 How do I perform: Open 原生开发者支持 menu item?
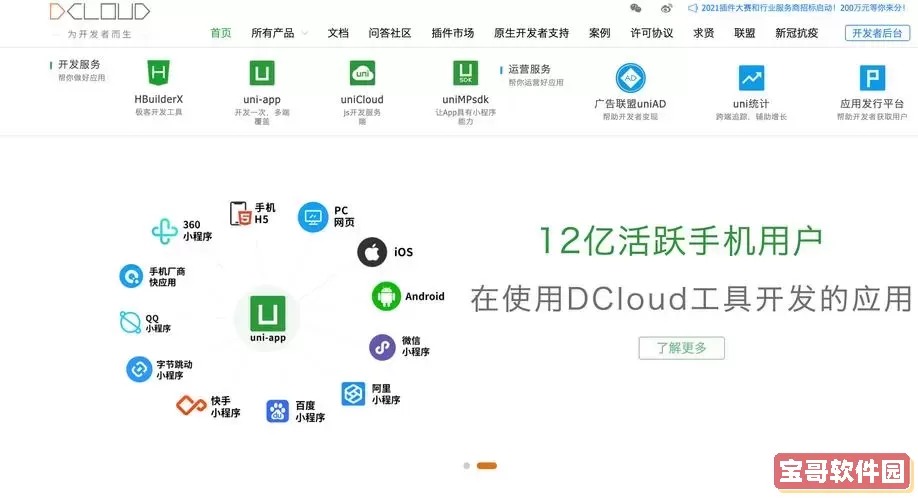531,33
